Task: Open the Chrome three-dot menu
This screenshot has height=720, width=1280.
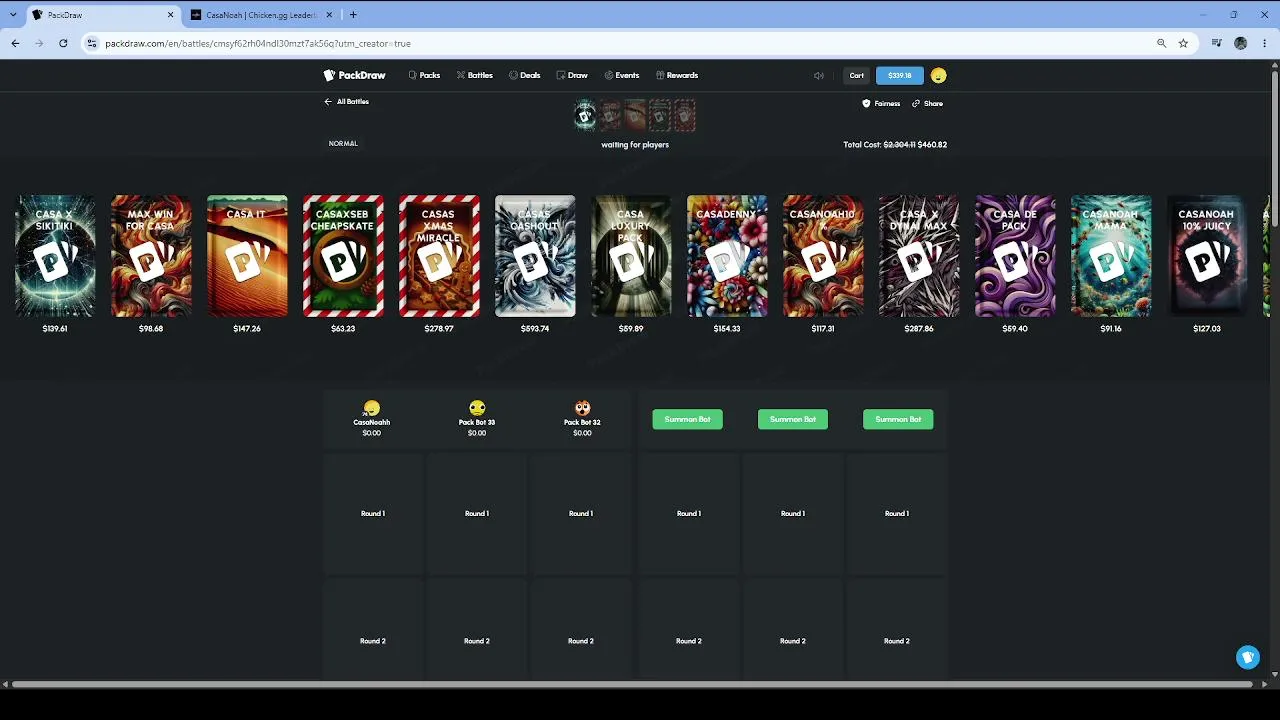Action: 1265,43
